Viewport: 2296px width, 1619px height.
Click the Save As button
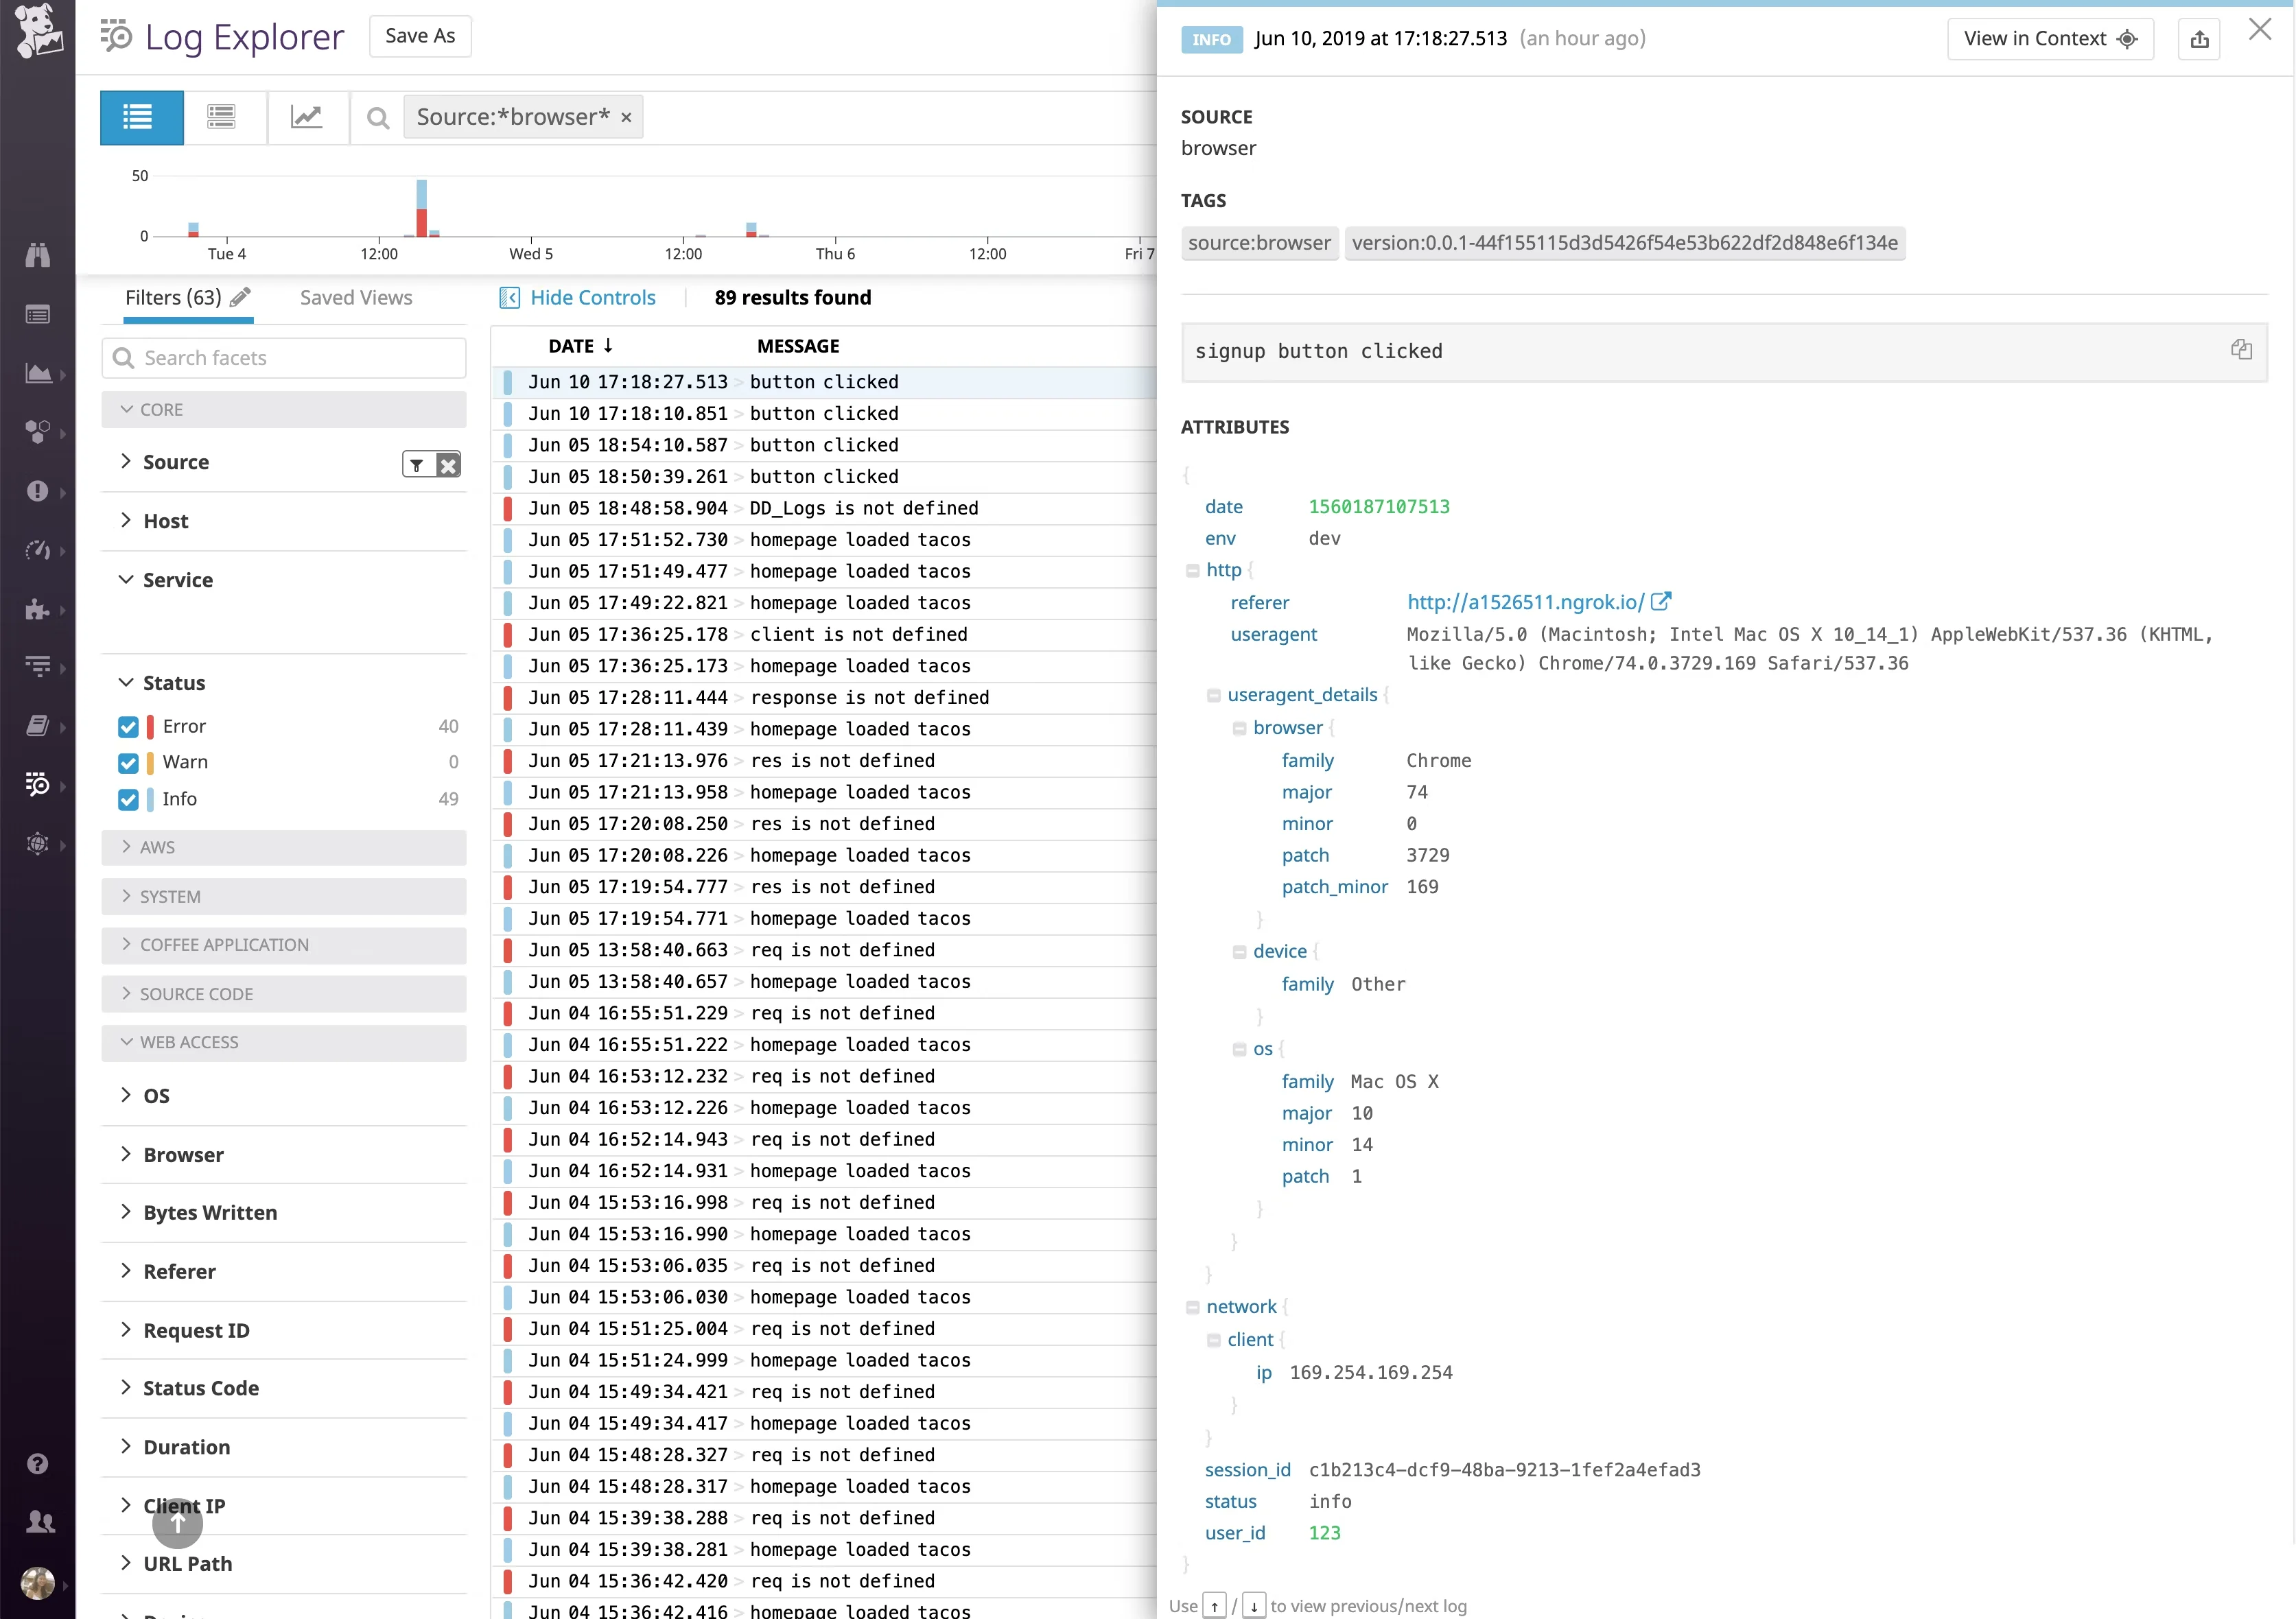point(419,35)
